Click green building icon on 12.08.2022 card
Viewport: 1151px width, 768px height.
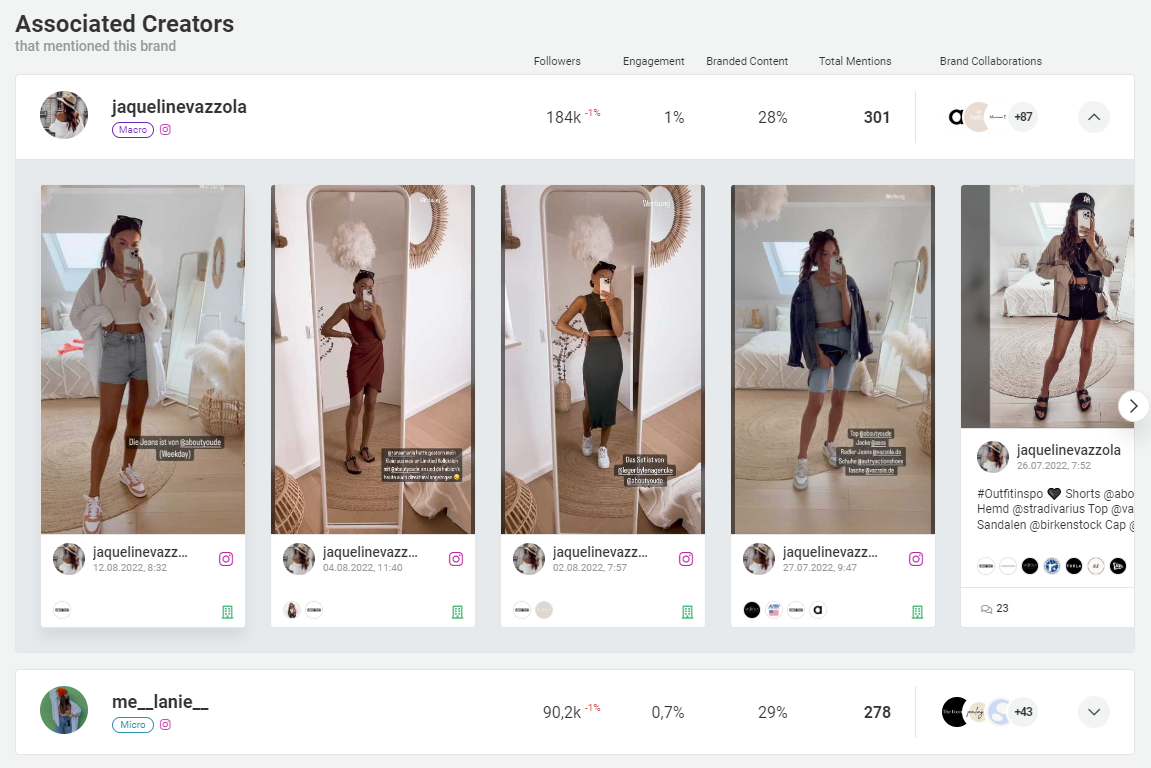point(227,611)
